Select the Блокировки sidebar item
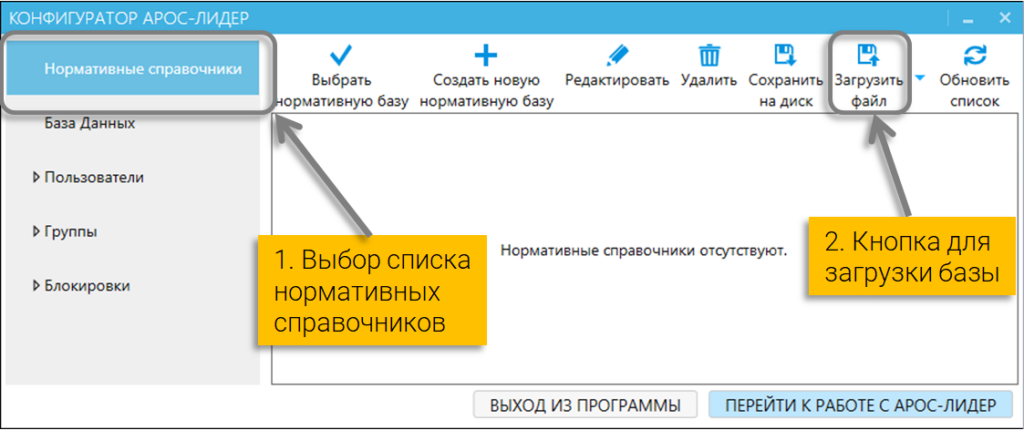 (87, 286)
